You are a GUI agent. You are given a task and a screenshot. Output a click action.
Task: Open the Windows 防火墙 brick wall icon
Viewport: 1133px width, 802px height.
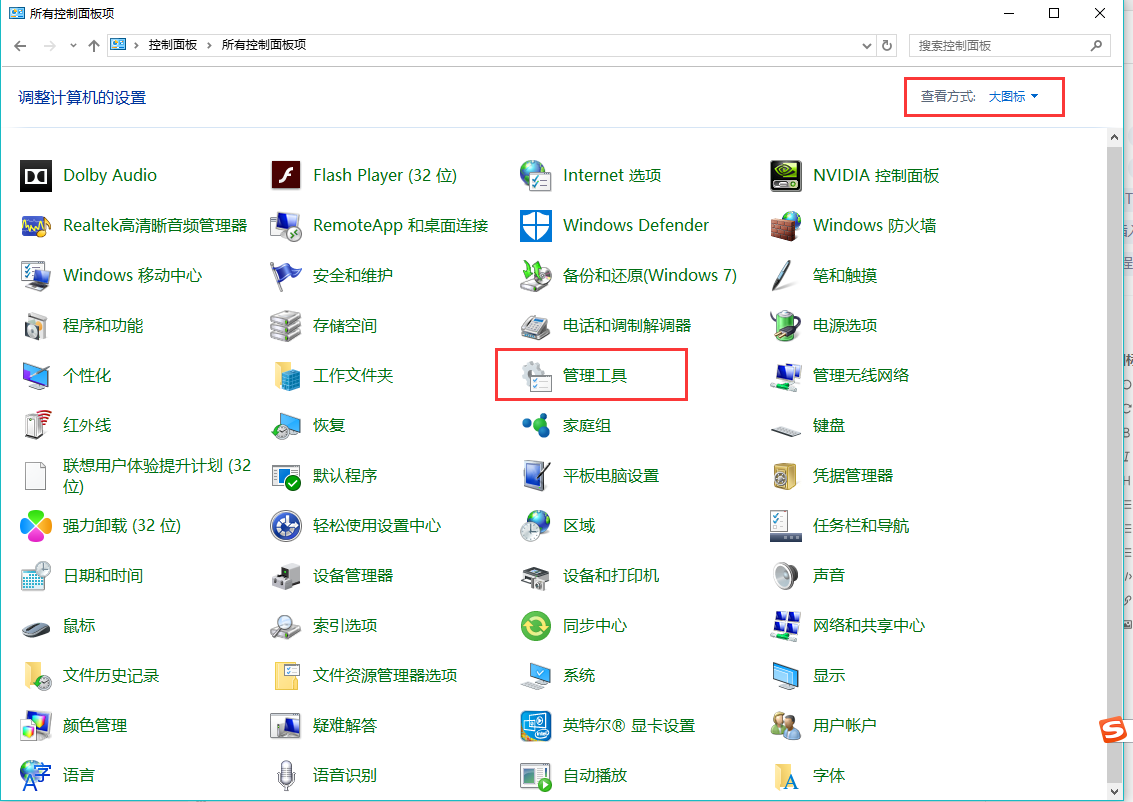click(x=785, y=225)
